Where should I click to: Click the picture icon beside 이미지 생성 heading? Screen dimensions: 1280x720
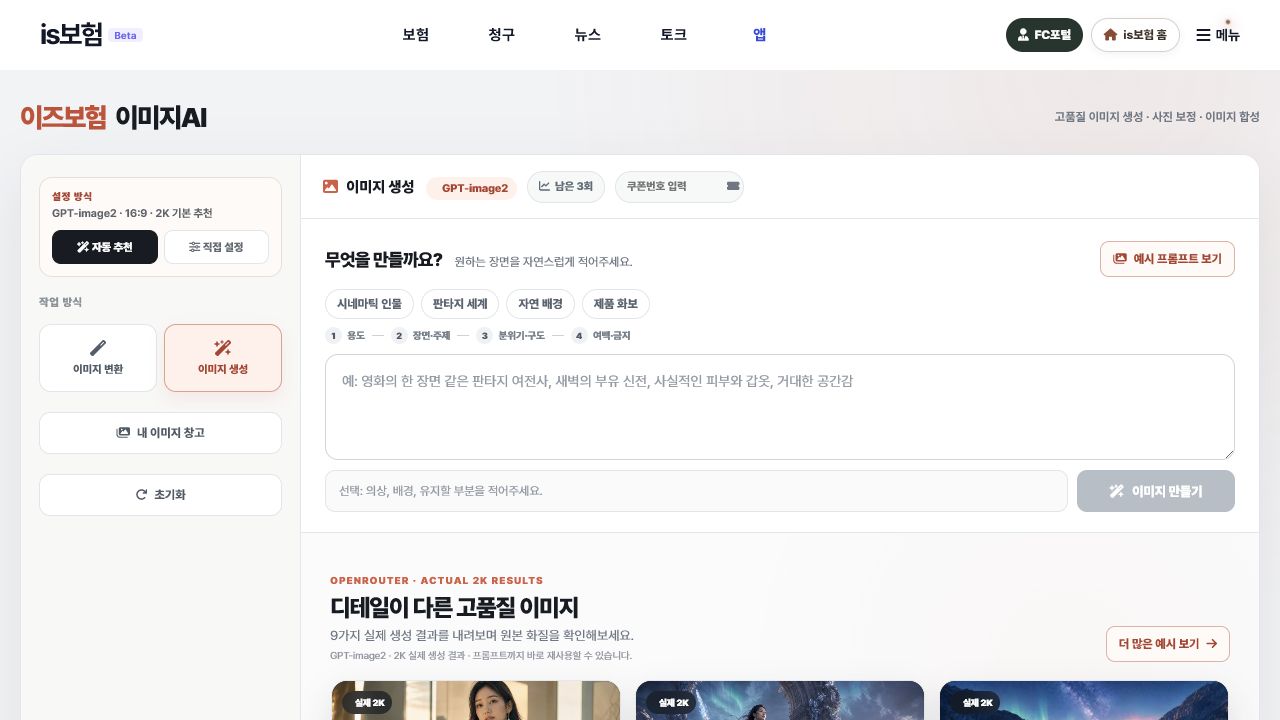click(x=330, y=186)
